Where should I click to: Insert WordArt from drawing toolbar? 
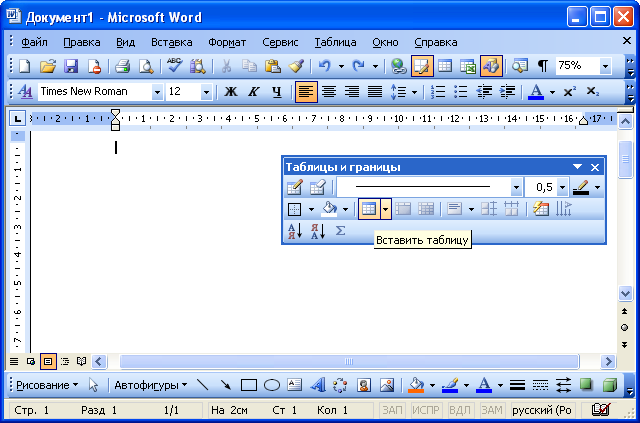pyautogui.click(x=318, y=385)
